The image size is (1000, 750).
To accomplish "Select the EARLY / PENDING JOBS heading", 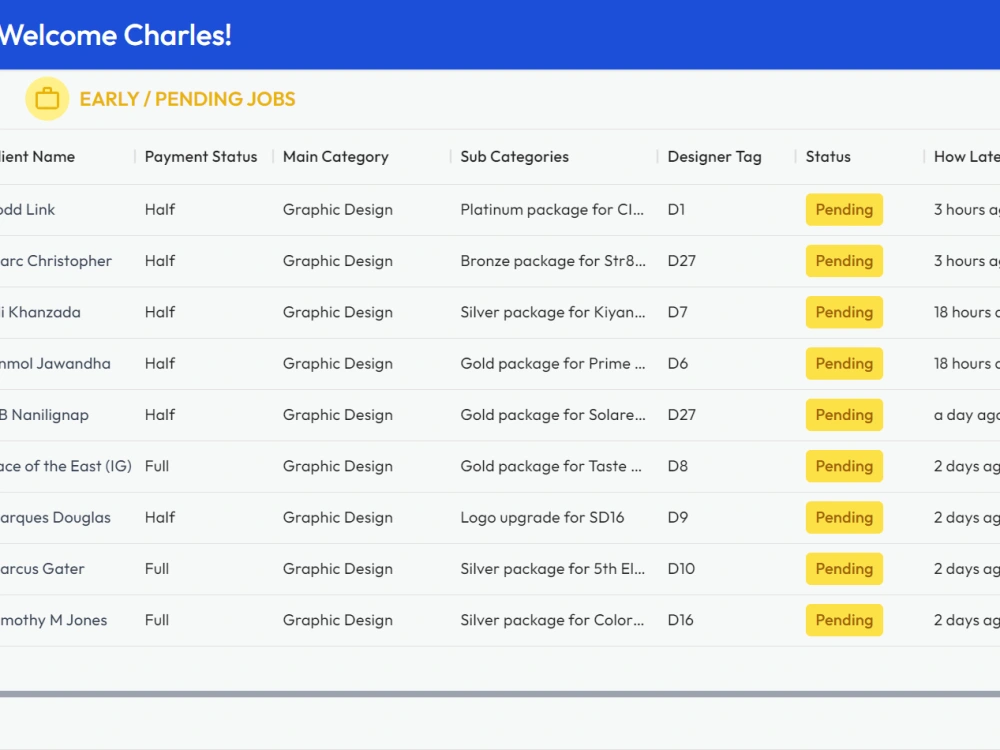I will [188, 99].
